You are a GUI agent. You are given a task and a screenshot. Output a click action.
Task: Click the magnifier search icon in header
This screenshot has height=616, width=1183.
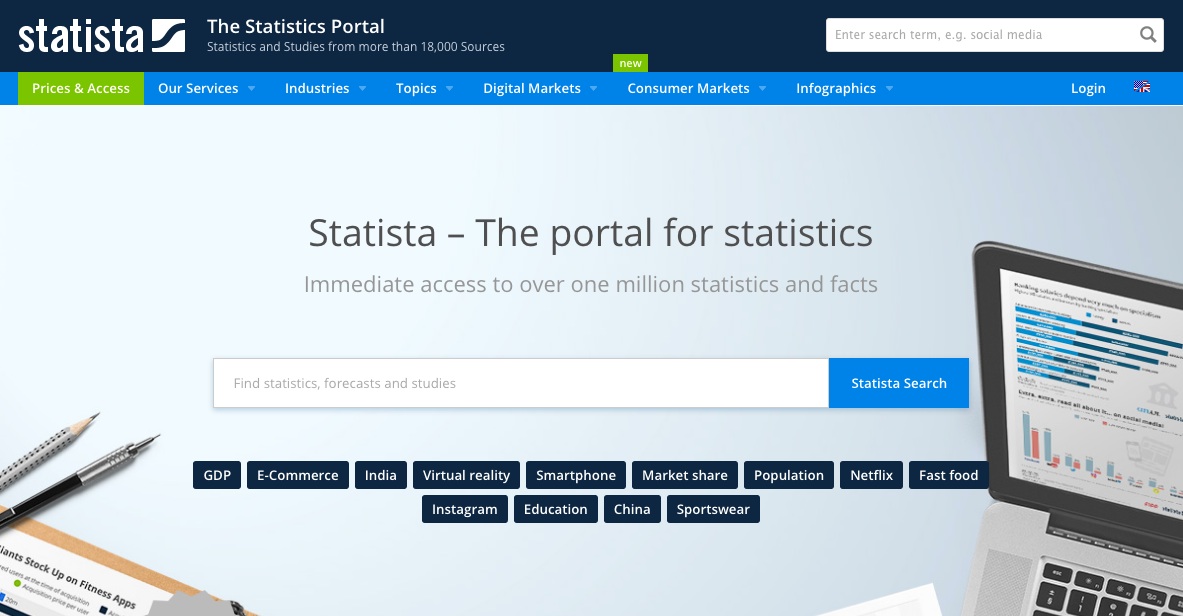[x=1148, y=35]
